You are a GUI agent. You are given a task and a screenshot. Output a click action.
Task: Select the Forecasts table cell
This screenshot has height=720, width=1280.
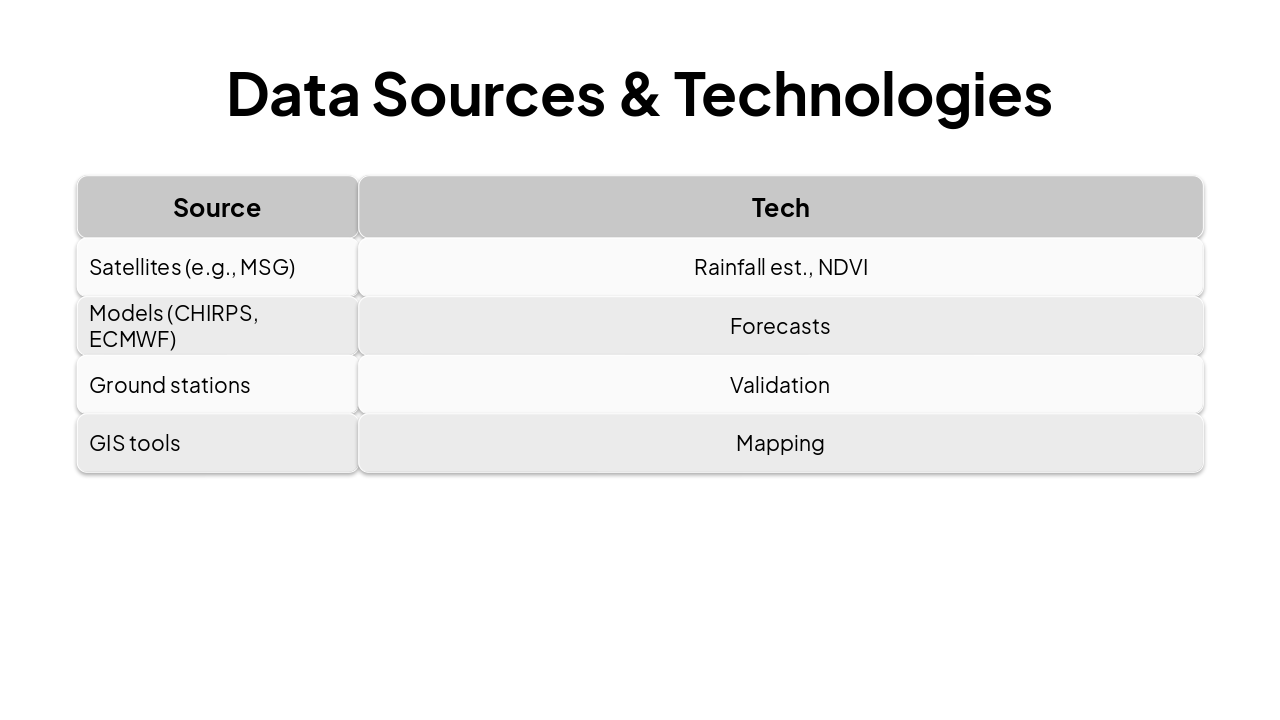click(780, 326)
